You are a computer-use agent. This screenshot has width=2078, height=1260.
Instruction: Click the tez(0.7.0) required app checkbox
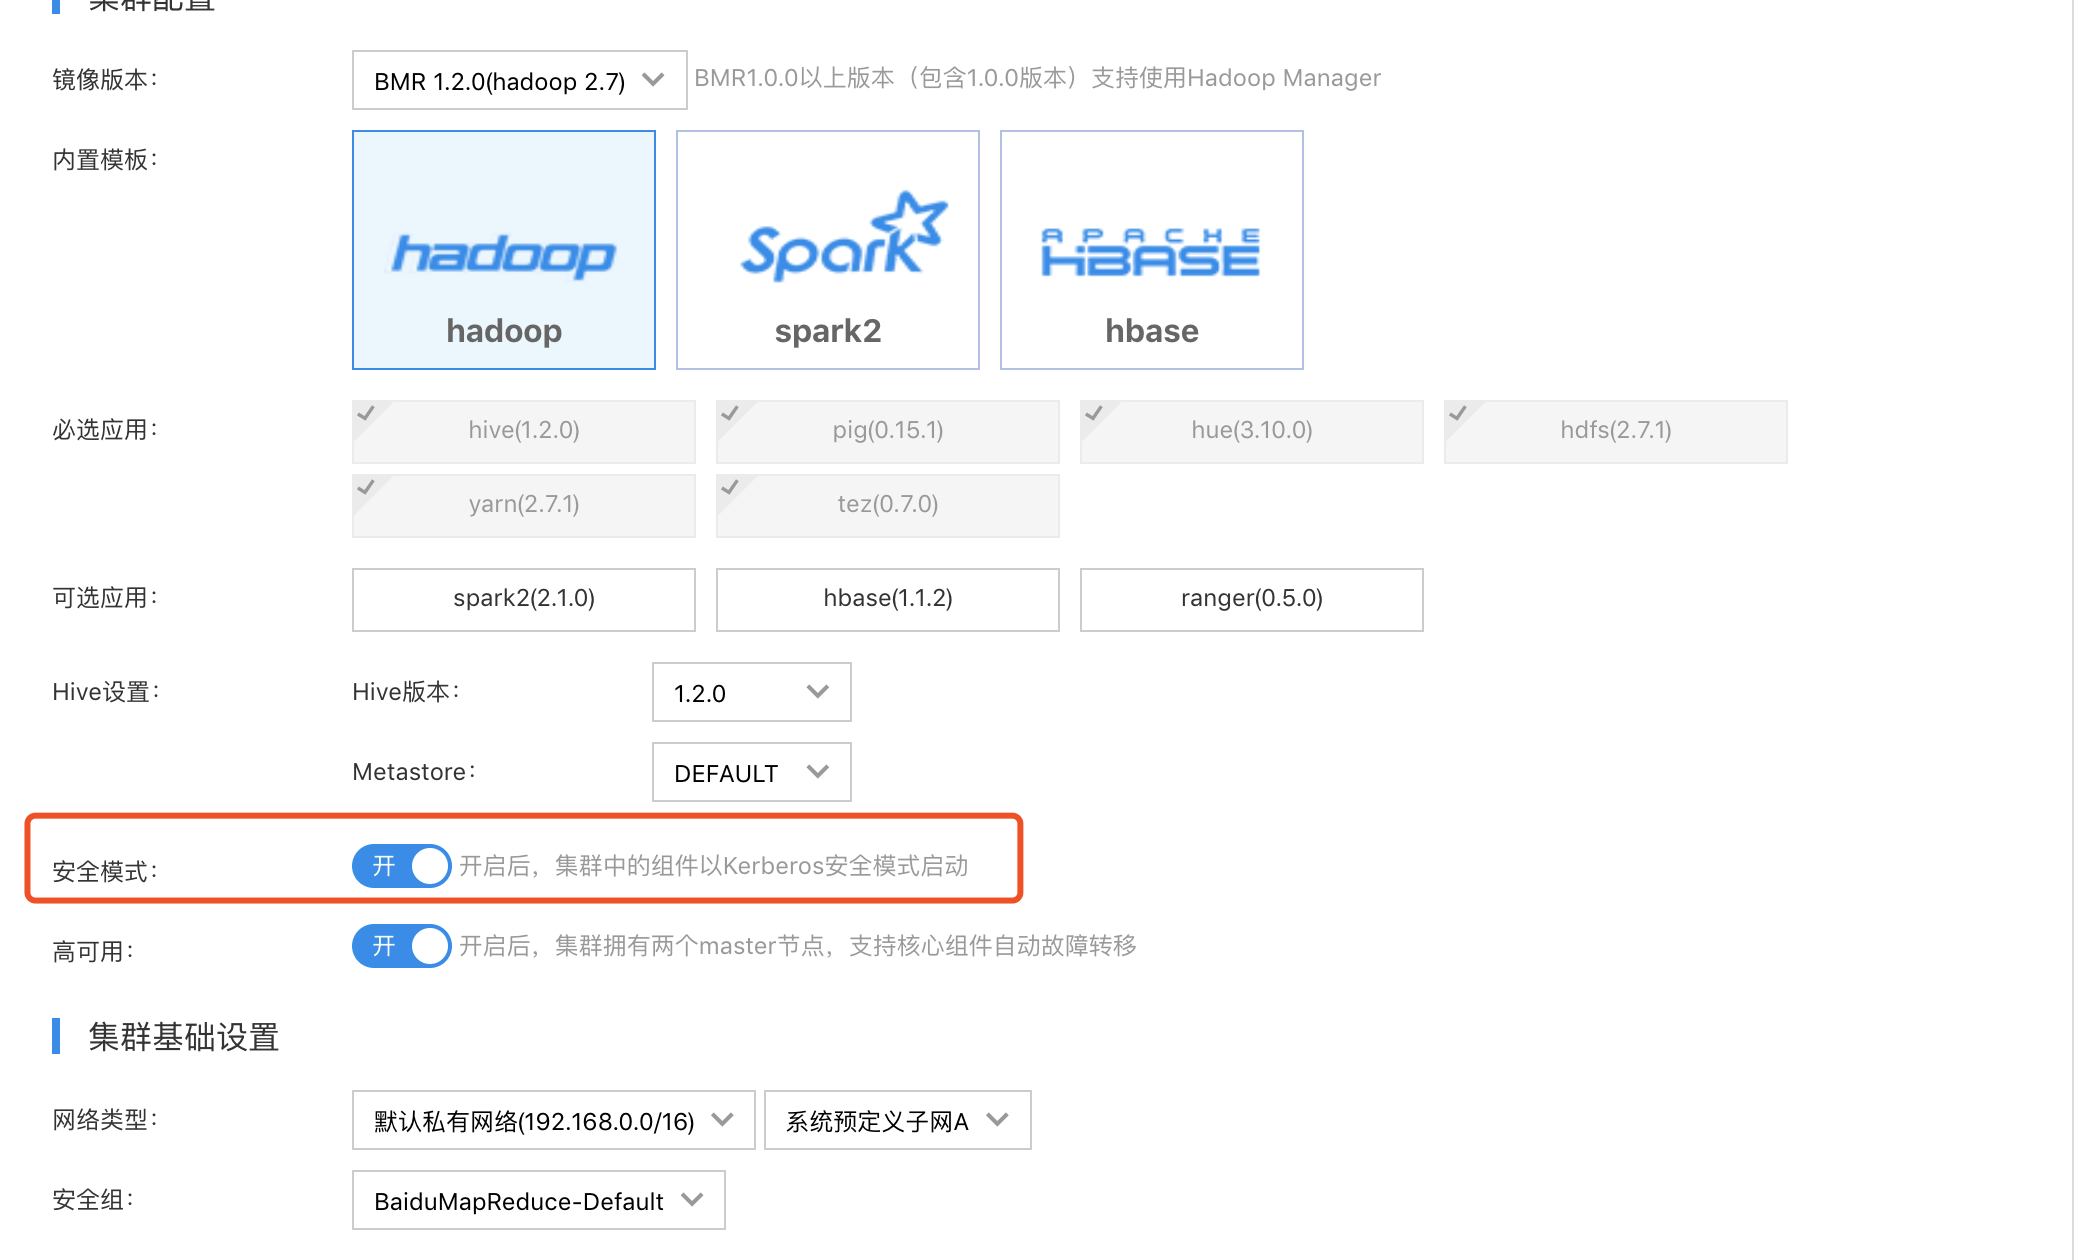(x=887, y=505)
